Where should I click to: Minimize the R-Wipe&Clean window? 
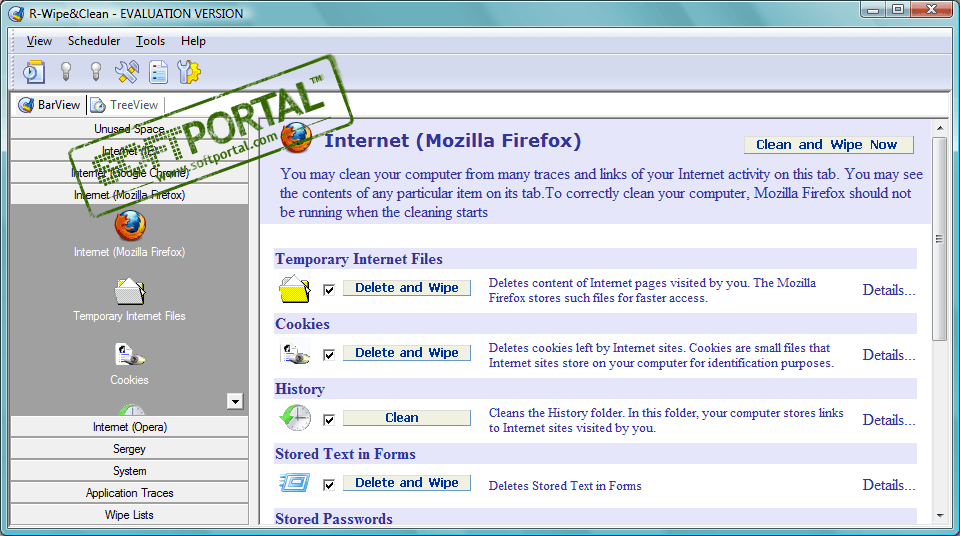(x=873, y=10)
